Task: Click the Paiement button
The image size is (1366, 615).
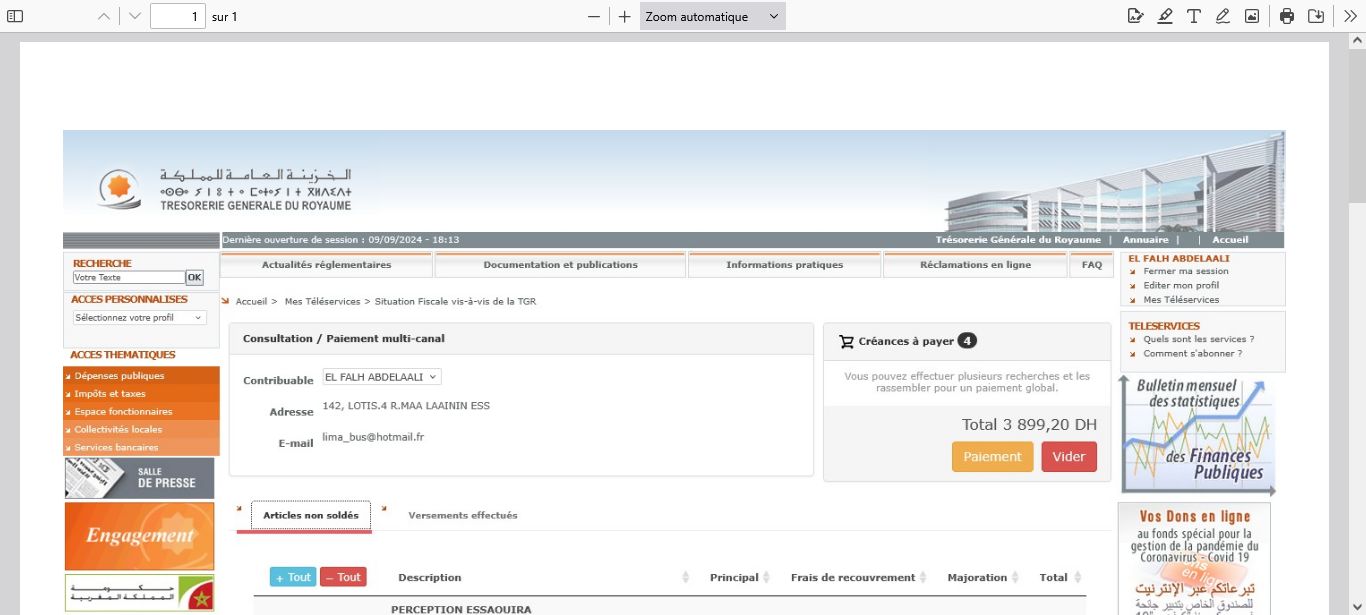Action: (992, 457)
